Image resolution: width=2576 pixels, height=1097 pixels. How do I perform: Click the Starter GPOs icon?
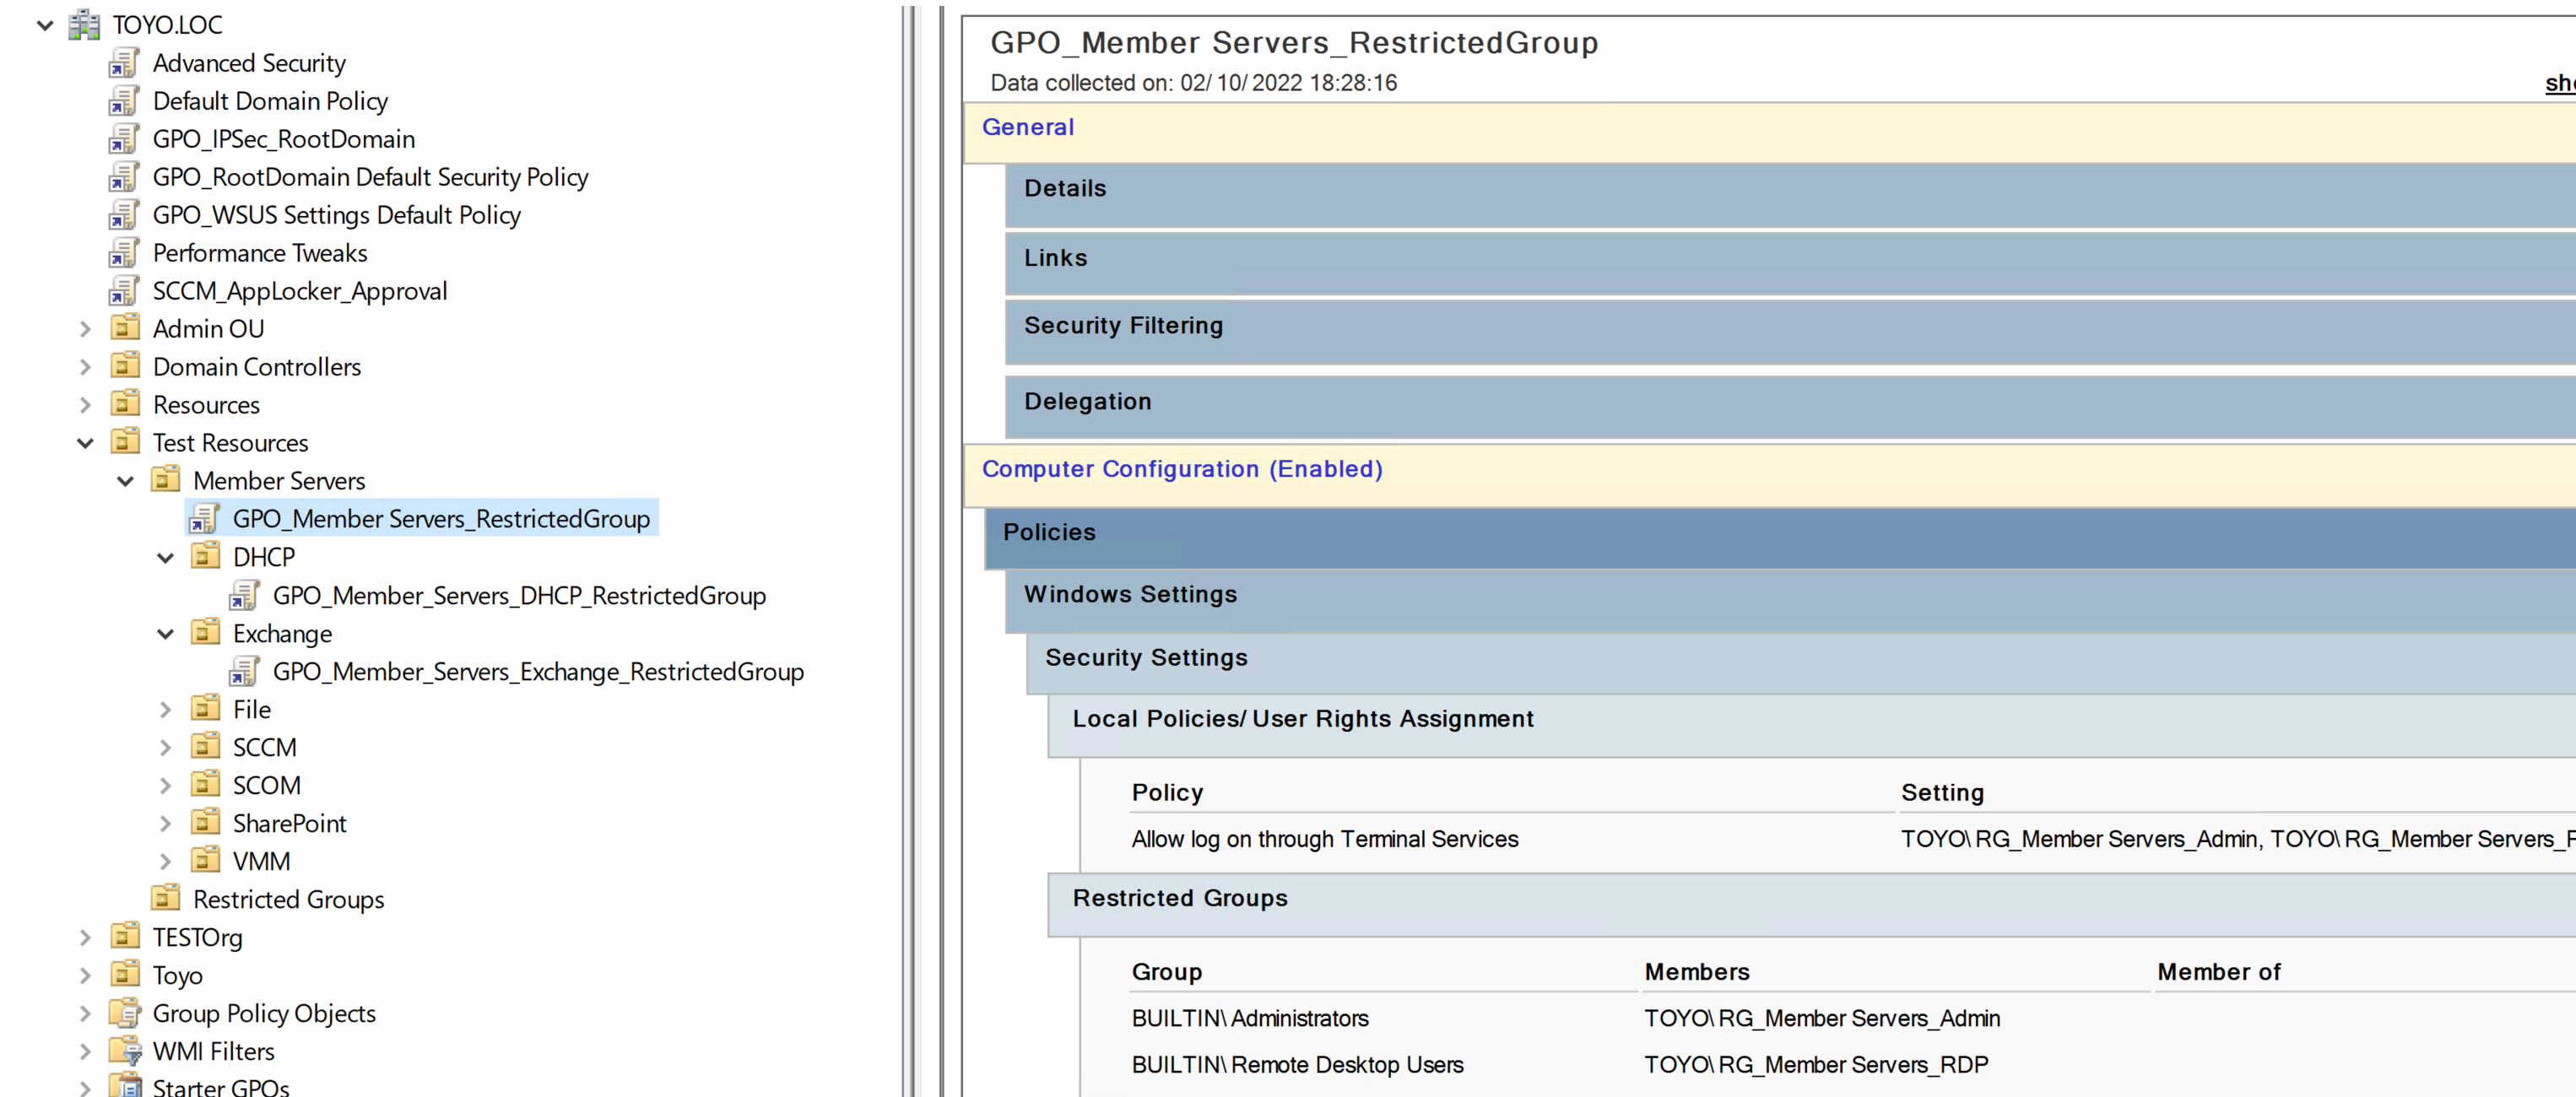pos(128,1087)
